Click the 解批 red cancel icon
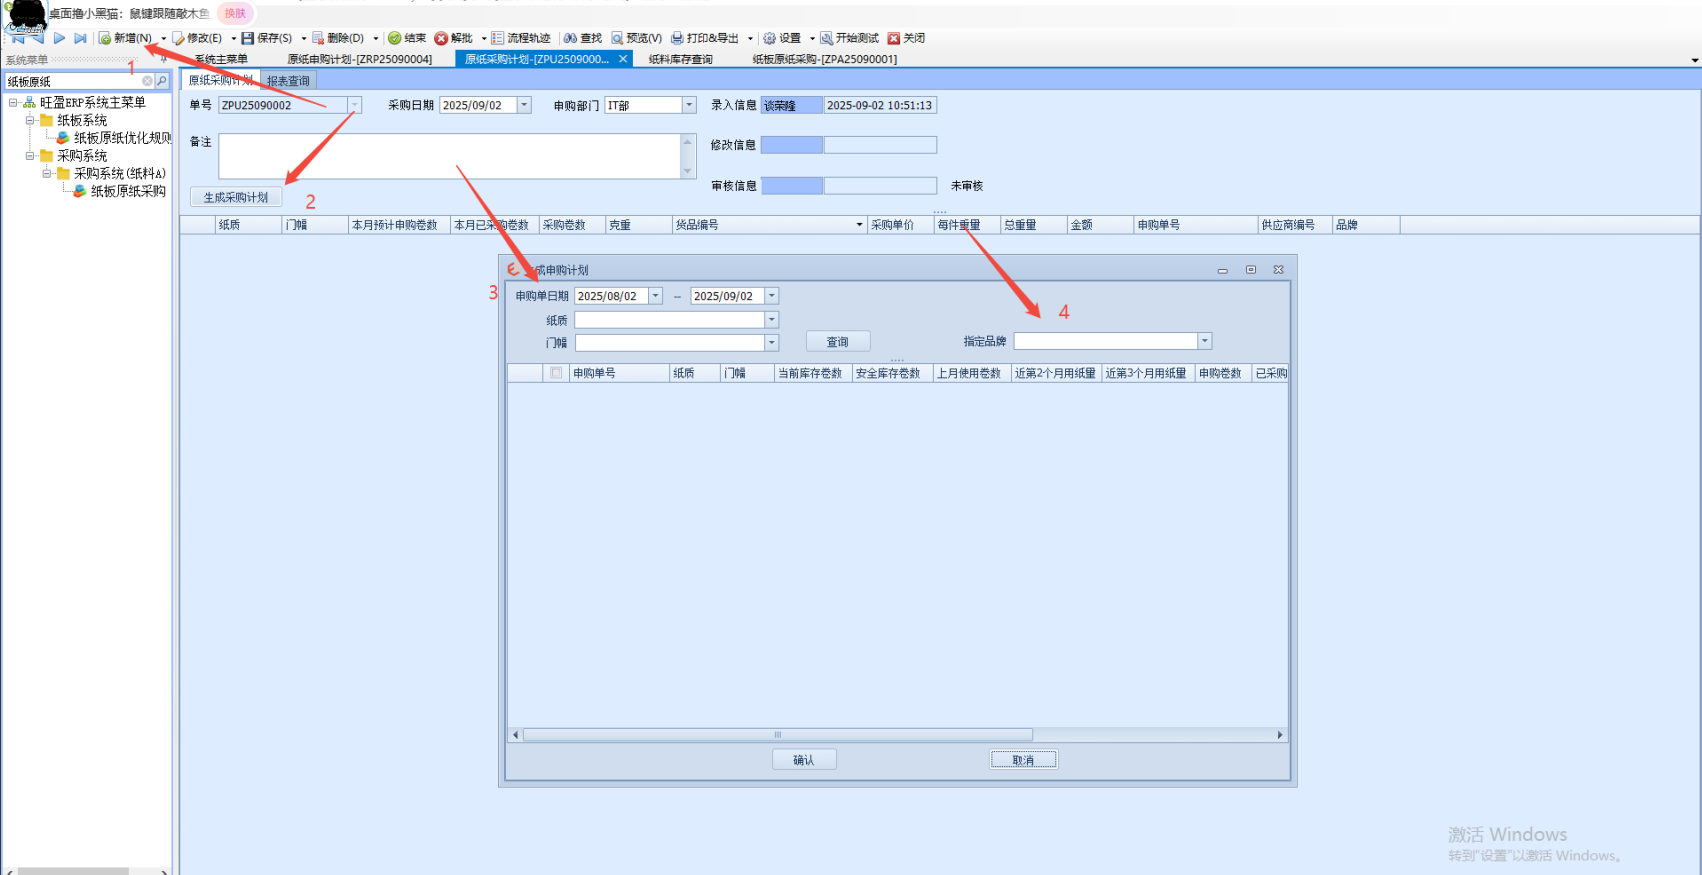The width and height of the screenshot is (1702, 875). point(441,38)
